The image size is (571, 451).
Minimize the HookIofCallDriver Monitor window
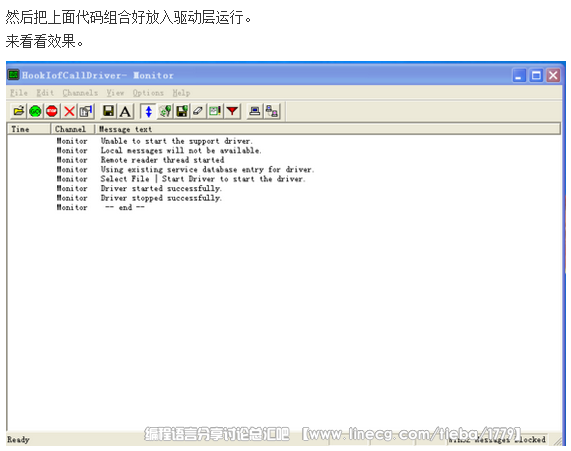pyautogui.click(x=519, y=75)
